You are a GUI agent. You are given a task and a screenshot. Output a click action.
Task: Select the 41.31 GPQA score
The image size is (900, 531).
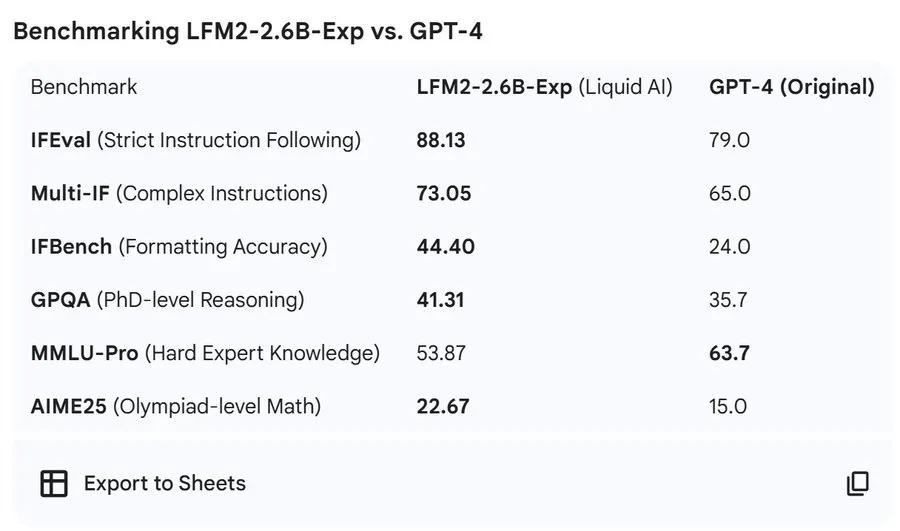[x=440, y=300]
